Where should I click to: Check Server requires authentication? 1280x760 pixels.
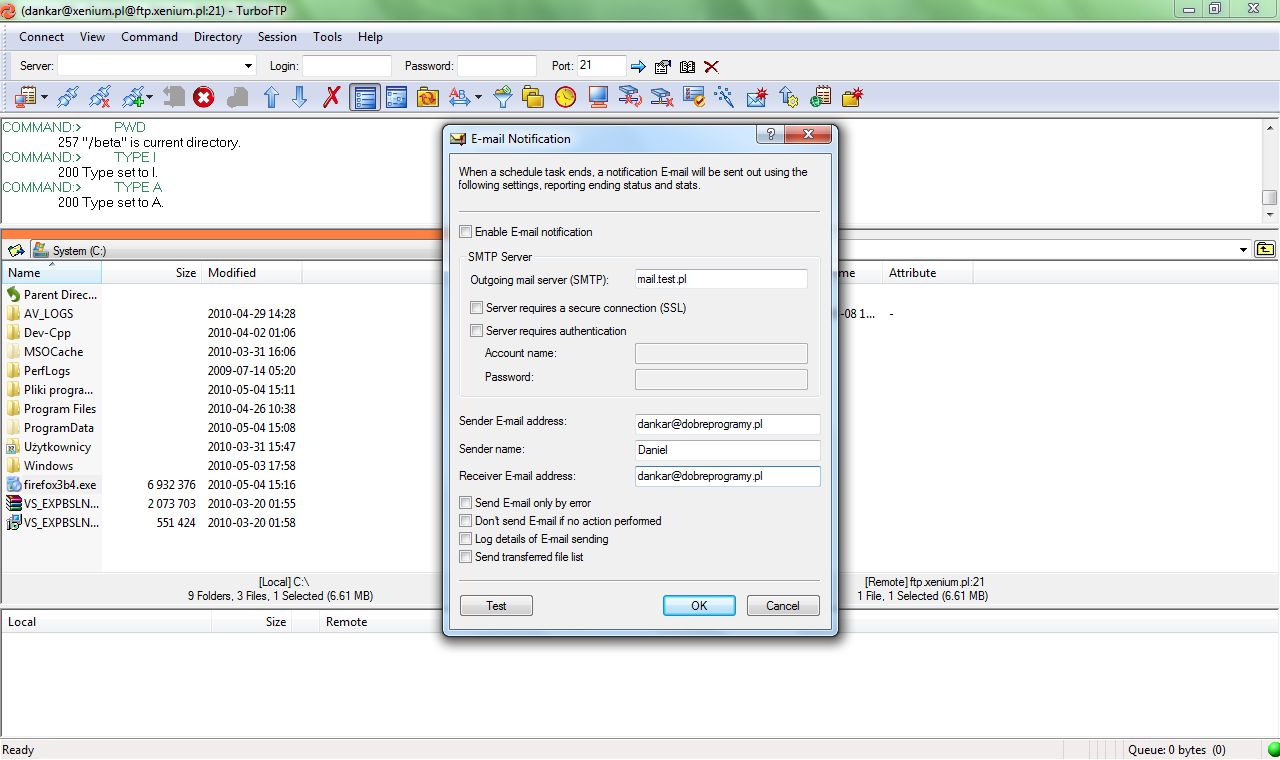(x=477, y=331)
